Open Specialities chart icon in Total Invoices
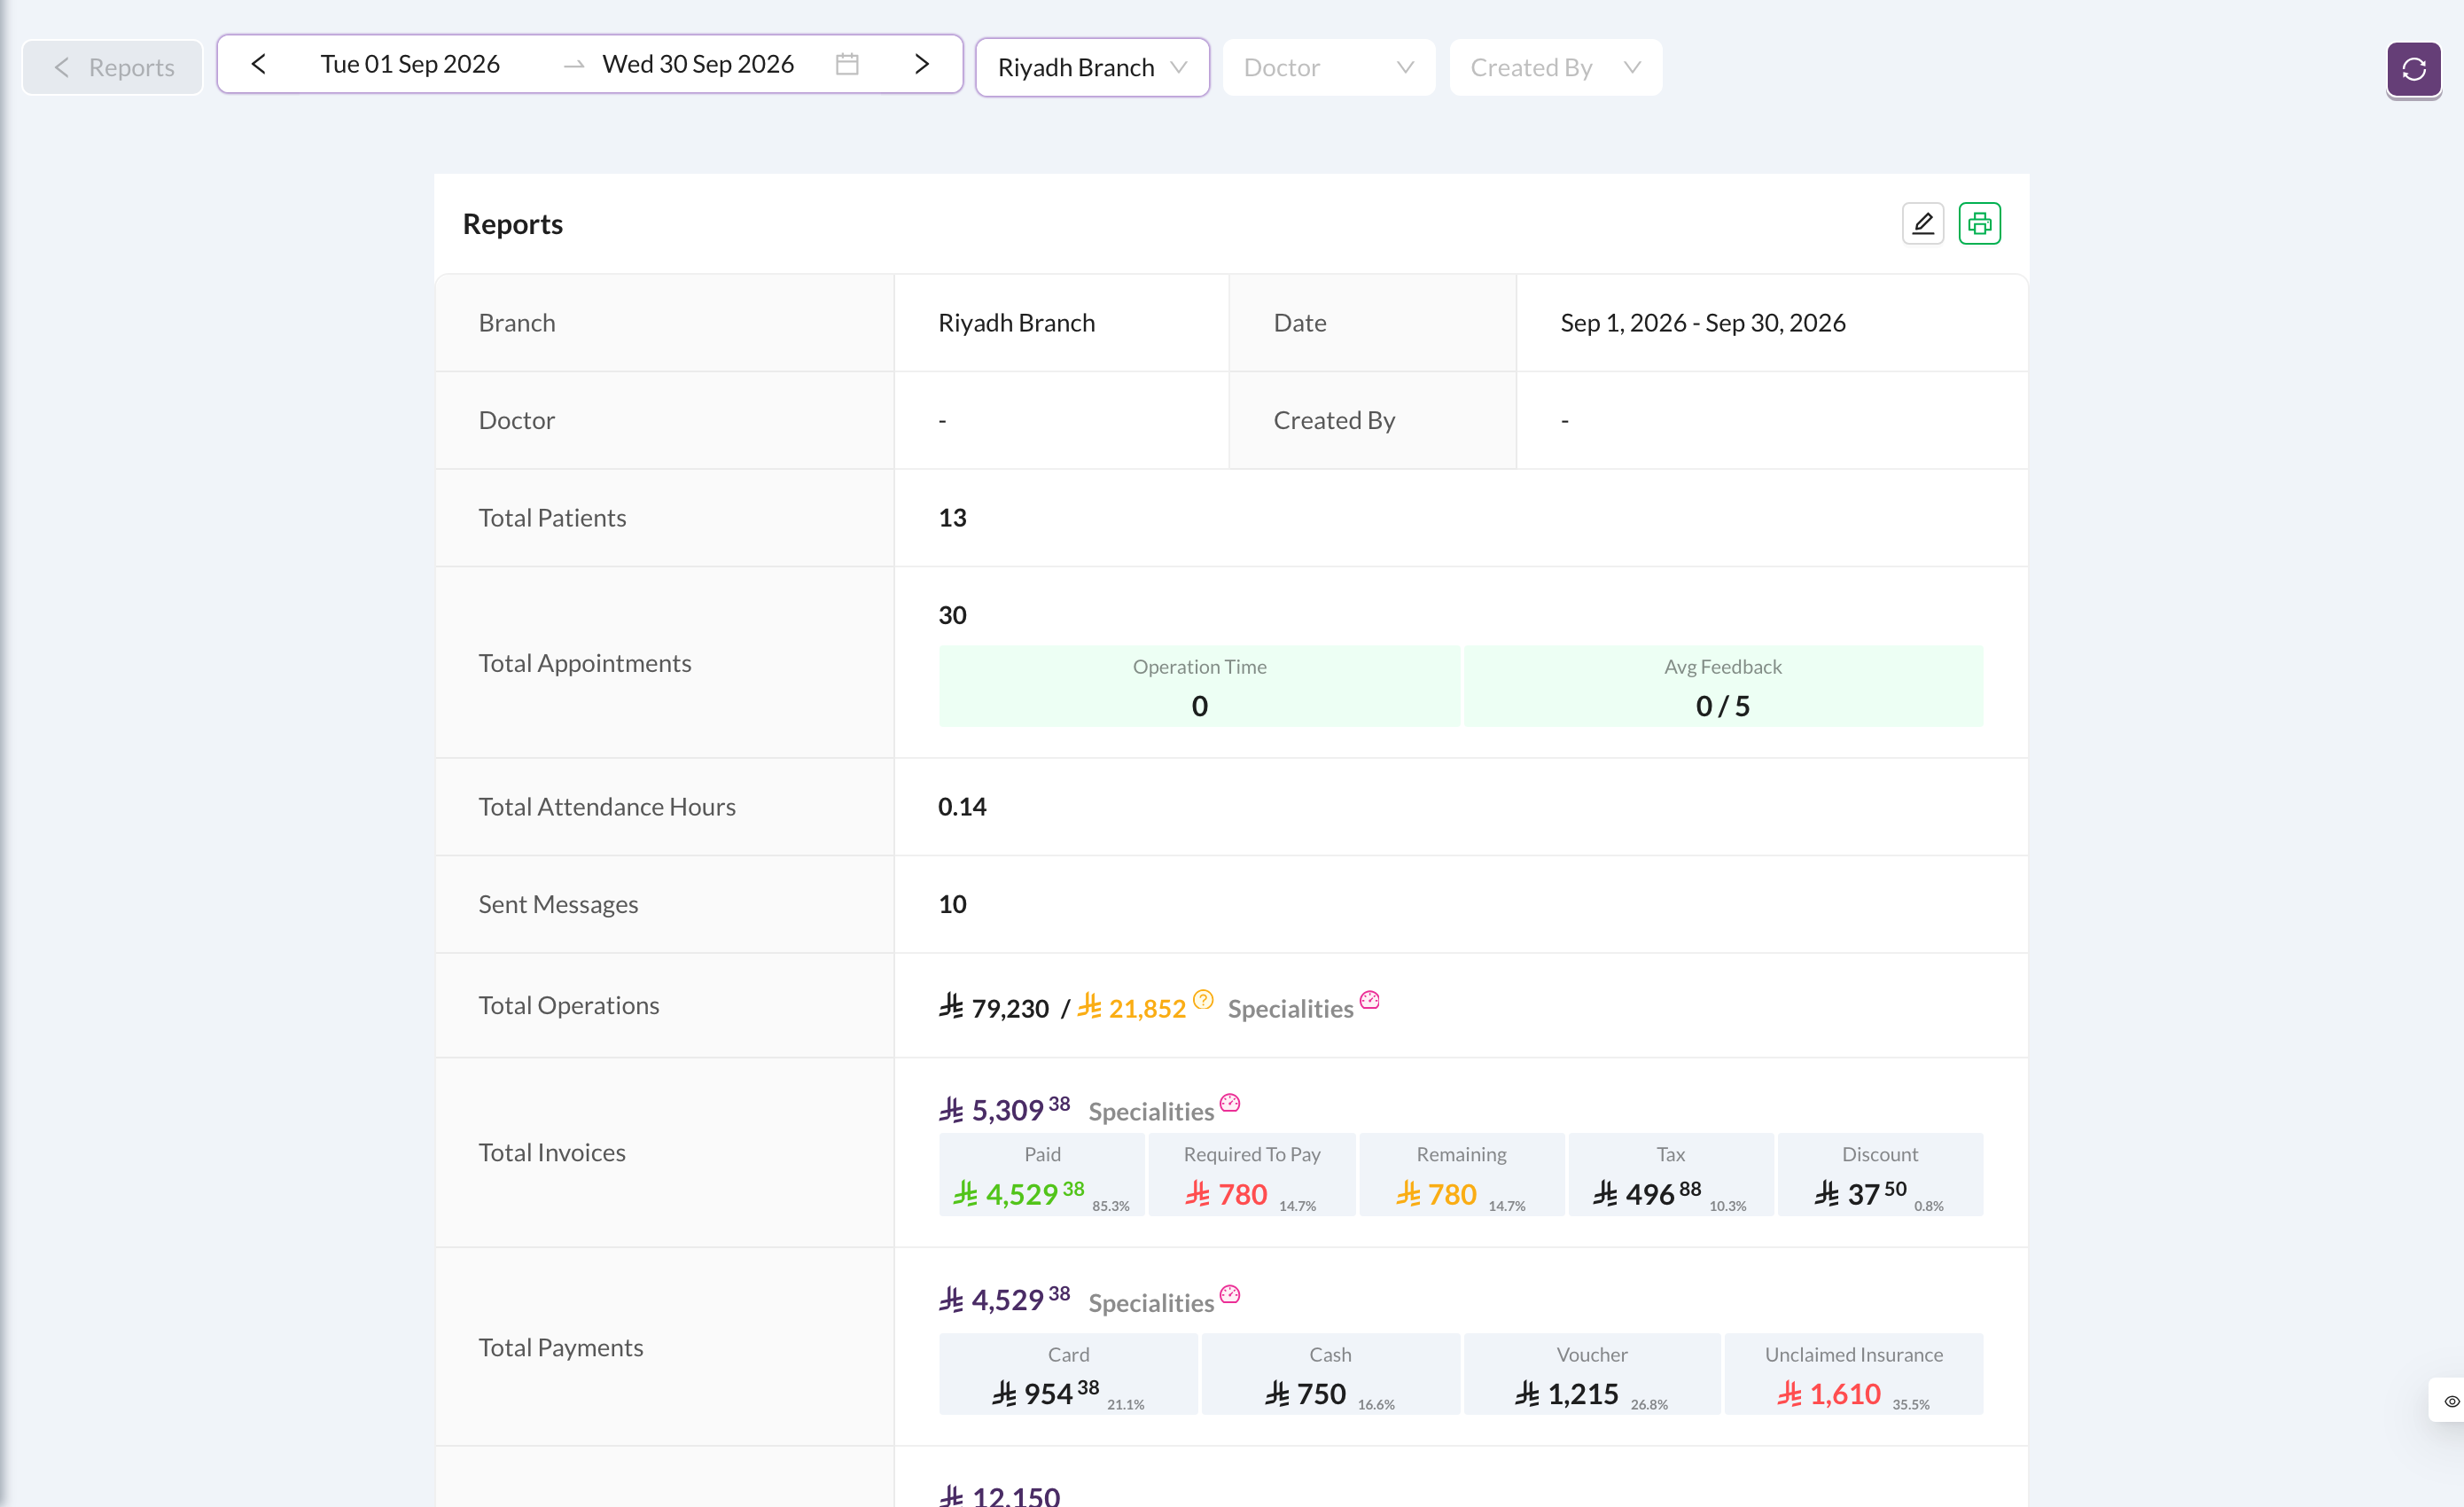The image size is (2464, 1507). (x=1230, y=1102)
